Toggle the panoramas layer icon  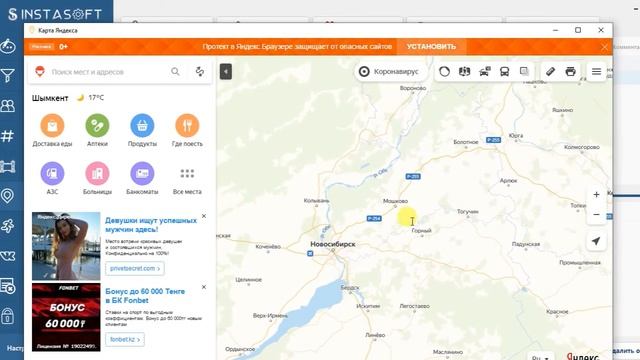[x=464, y=72]
